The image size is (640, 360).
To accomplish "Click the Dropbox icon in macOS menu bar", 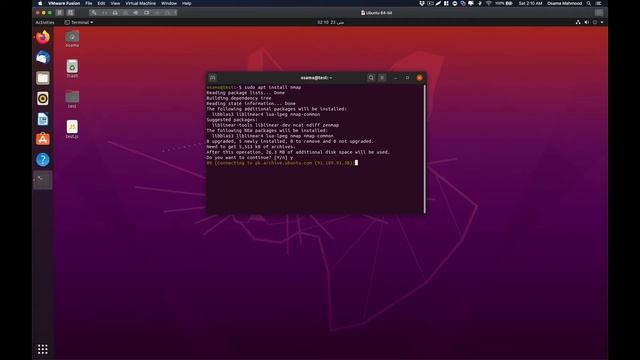I will click(x=422, y=3).
